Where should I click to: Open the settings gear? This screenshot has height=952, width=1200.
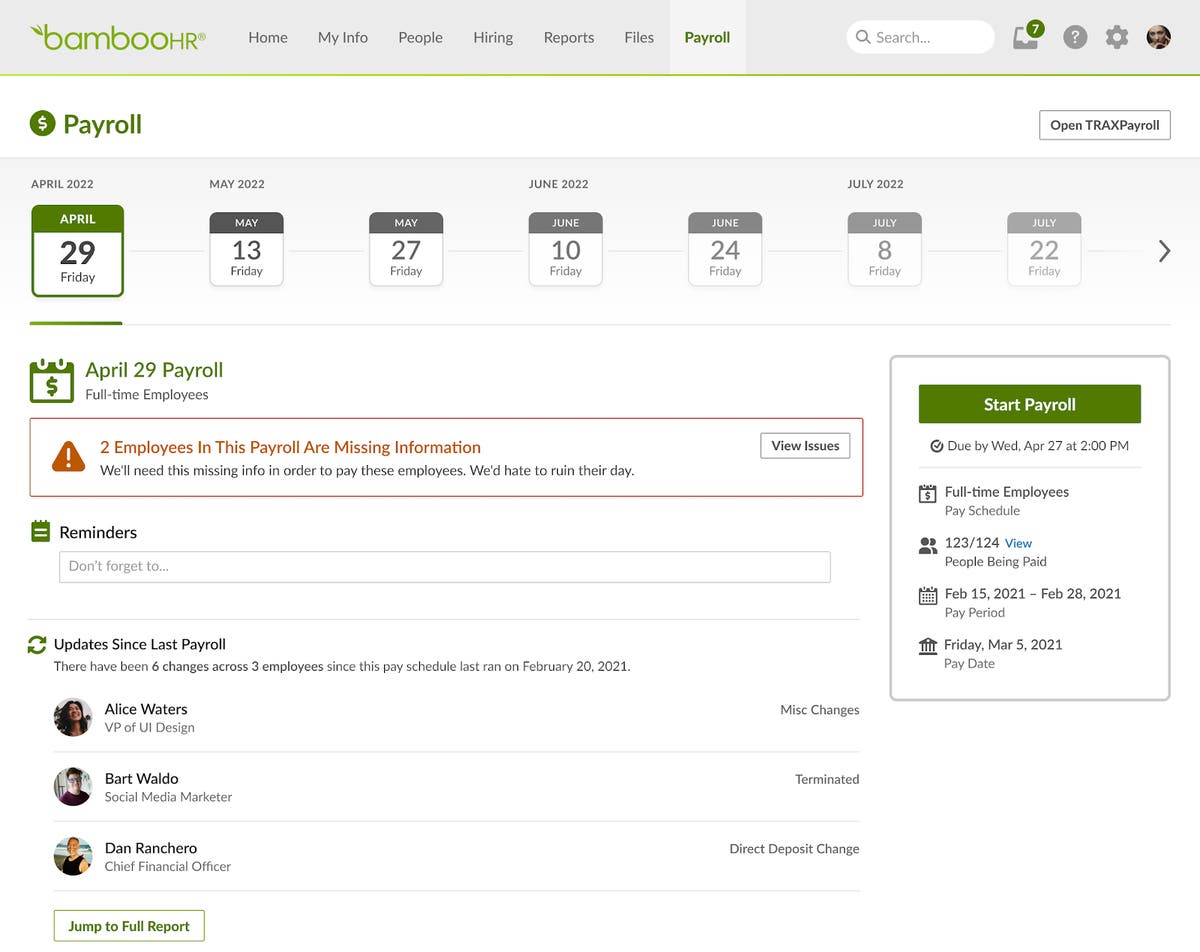pyautogui.click(x=1117, y=37)
